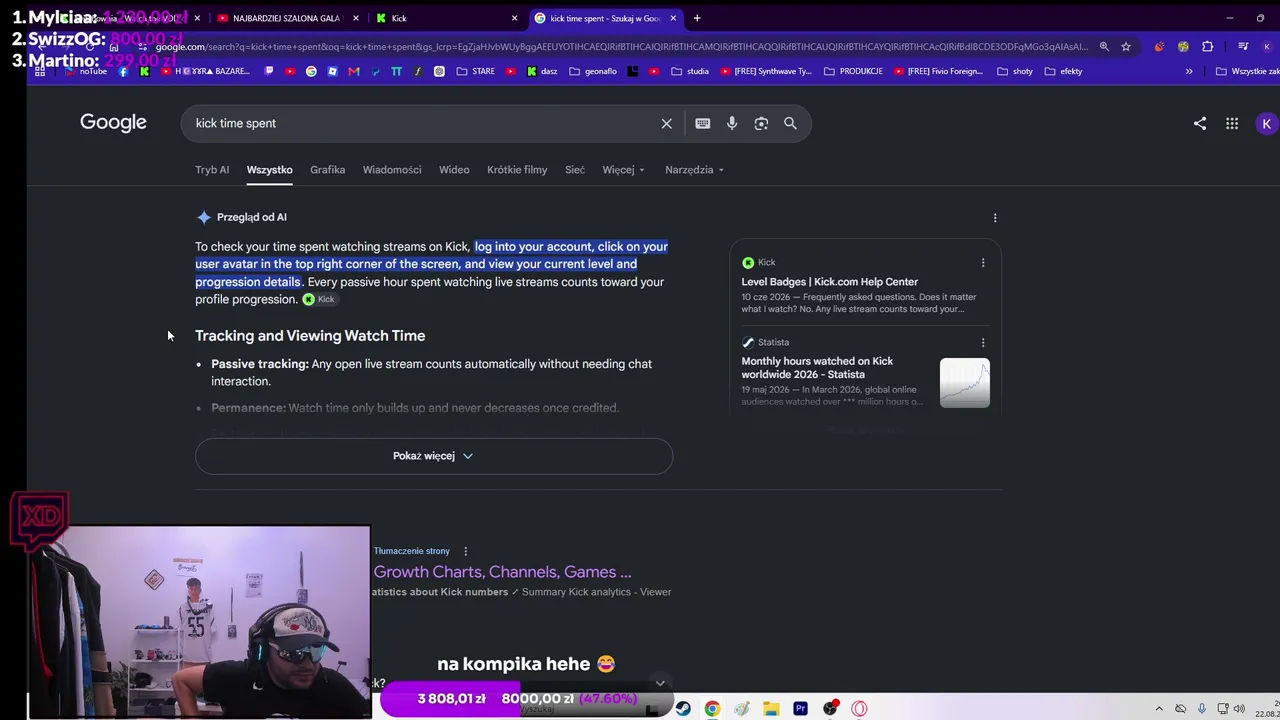This screenshot has height=720, width=1280.
Task: Open the Monthly hours watched on Kick link
Action: point(817,368)
